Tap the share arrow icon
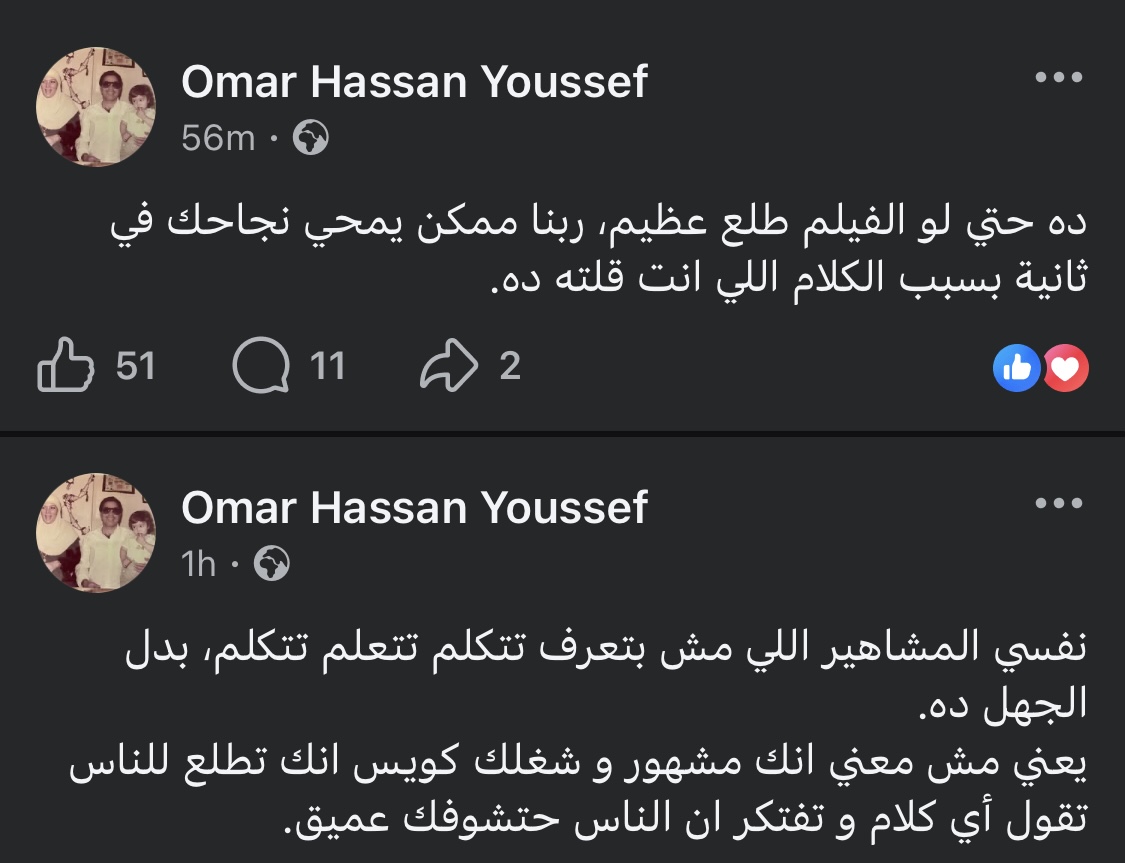 (x=449, y=367)
